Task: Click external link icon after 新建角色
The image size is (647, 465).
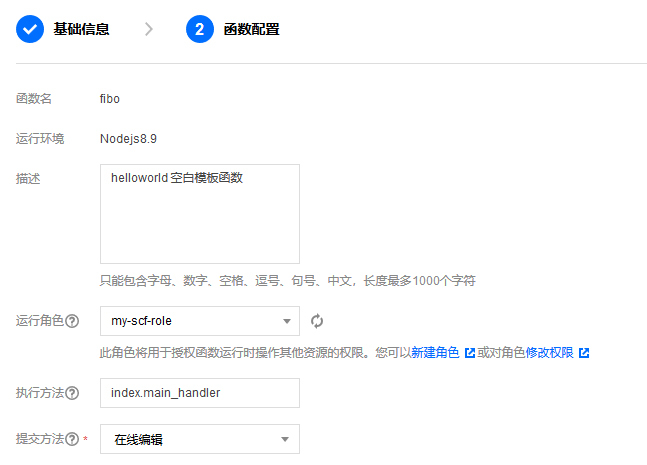Action: click(x=469, y=353)
